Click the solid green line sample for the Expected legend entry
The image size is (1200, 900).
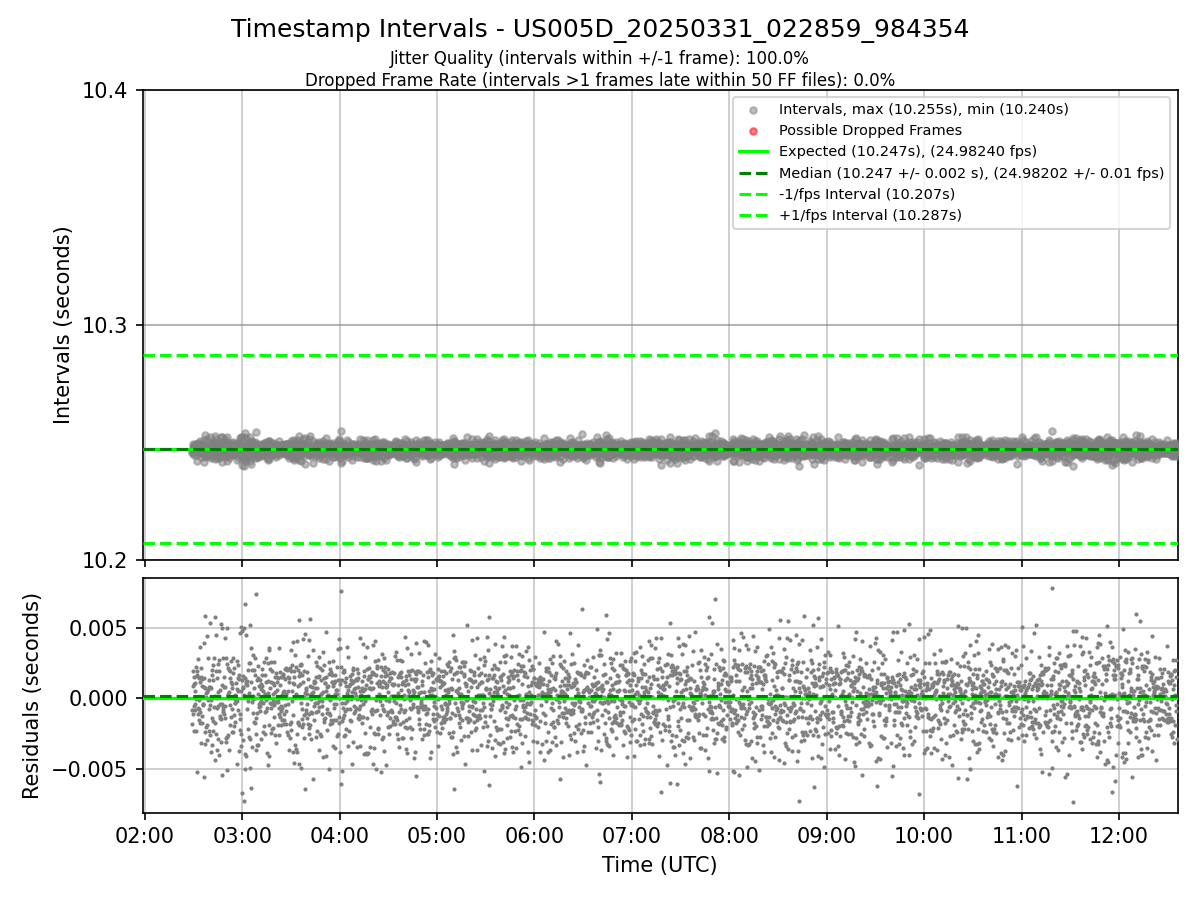coord(754,152)
